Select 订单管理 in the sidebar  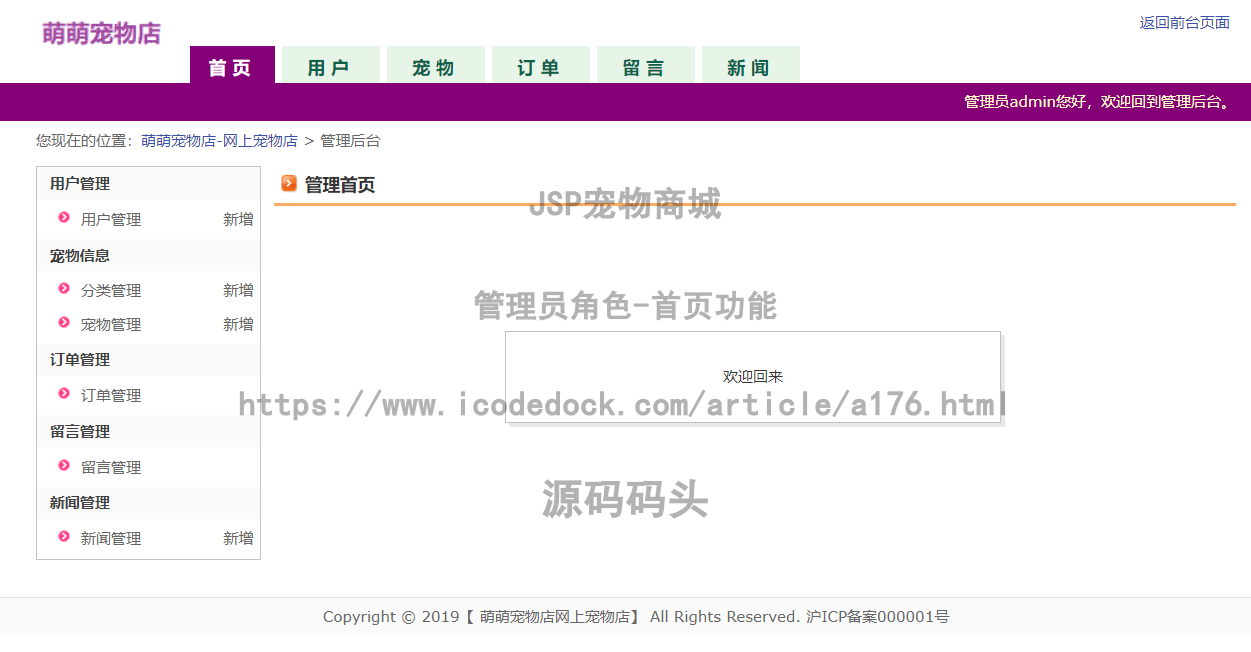pos(111,395)
